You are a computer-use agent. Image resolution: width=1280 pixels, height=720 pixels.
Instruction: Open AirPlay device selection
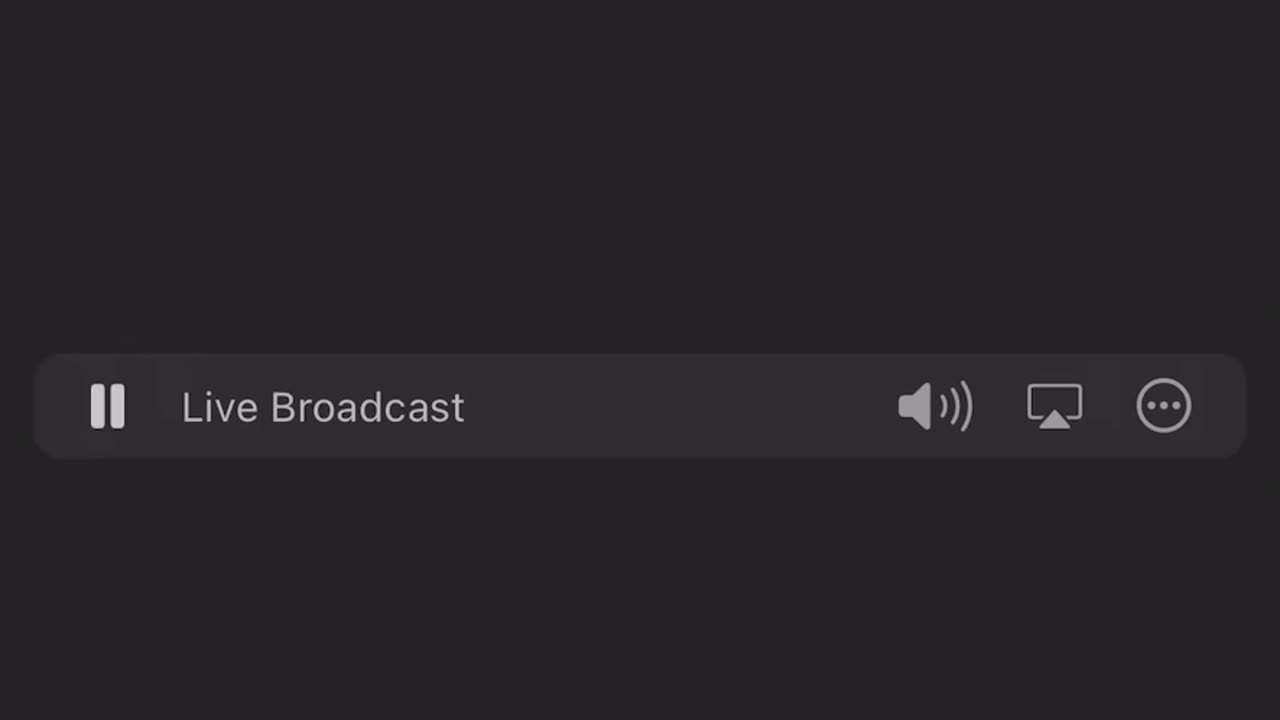coord(1054,406)
